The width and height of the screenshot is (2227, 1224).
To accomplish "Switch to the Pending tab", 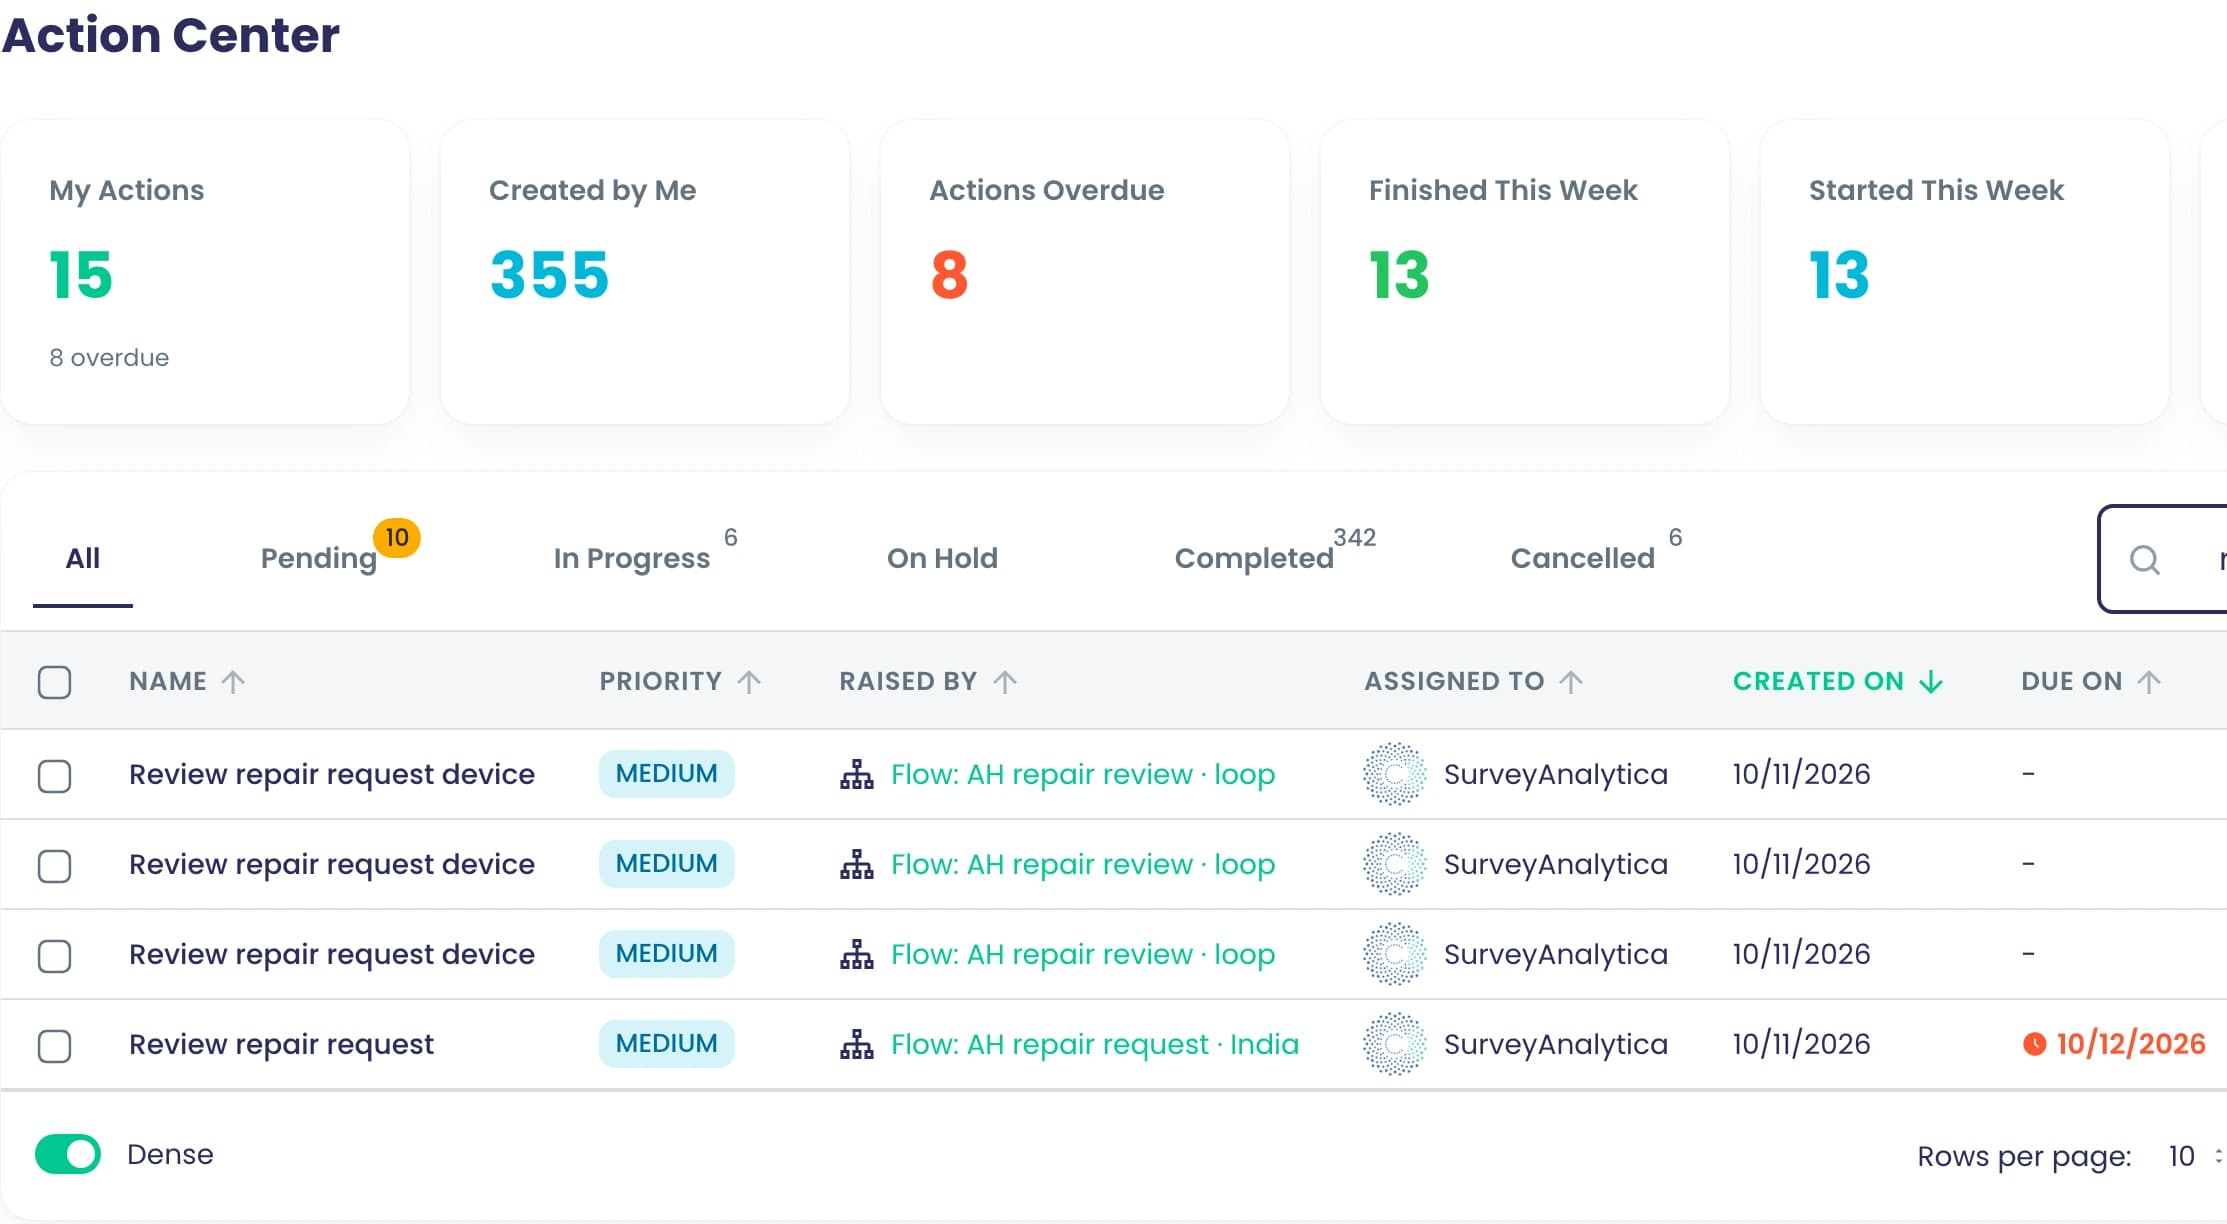I will coord(319,558).
